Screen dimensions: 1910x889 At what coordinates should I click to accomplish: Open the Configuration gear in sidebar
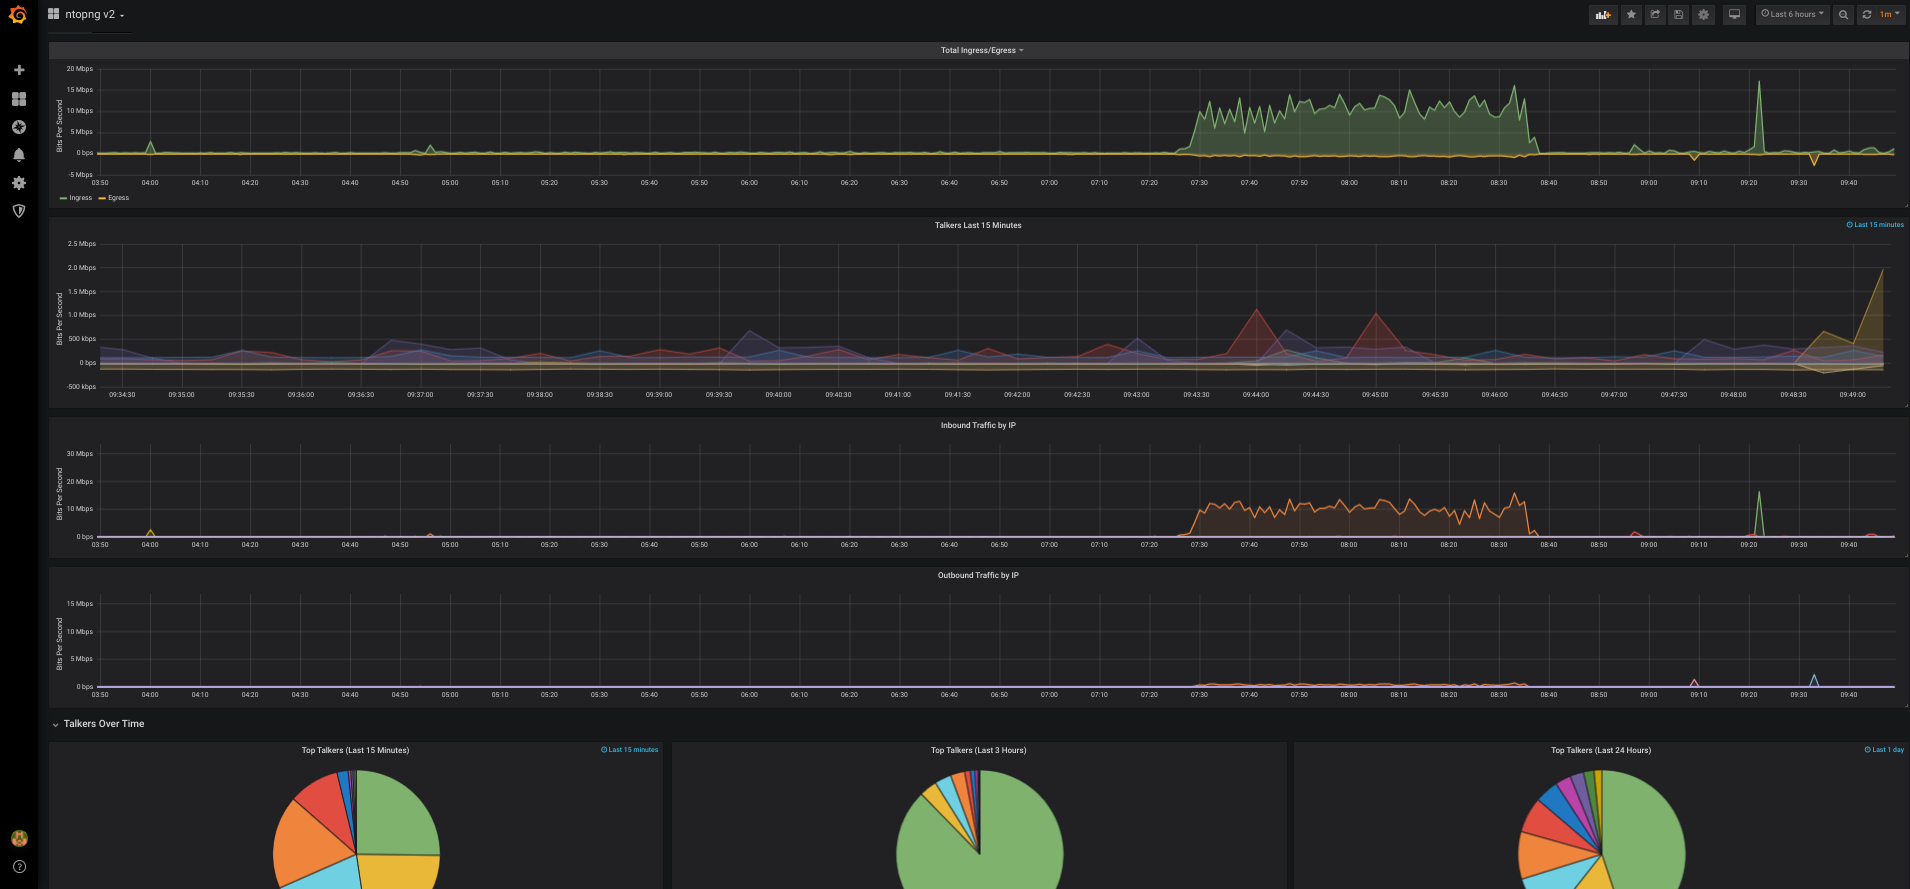click(18, 183)
